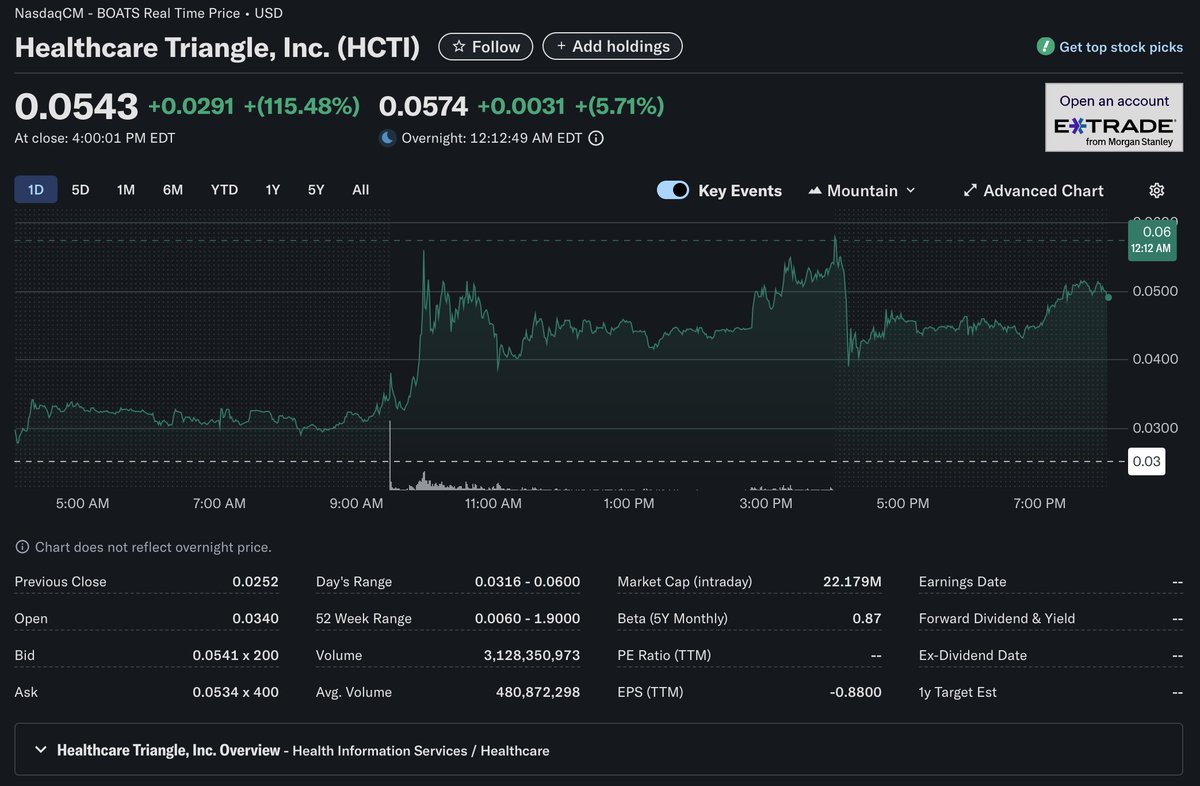
Task: Click Get top stock picks link
Action: click(1121, 47)
